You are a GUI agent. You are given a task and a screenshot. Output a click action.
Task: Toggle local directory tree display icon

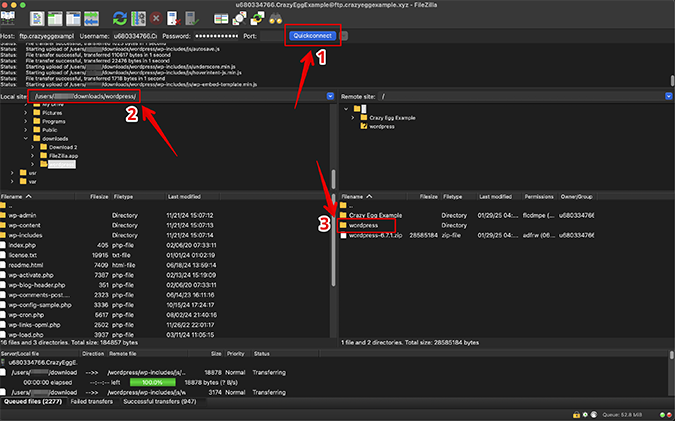pos(55,19)
